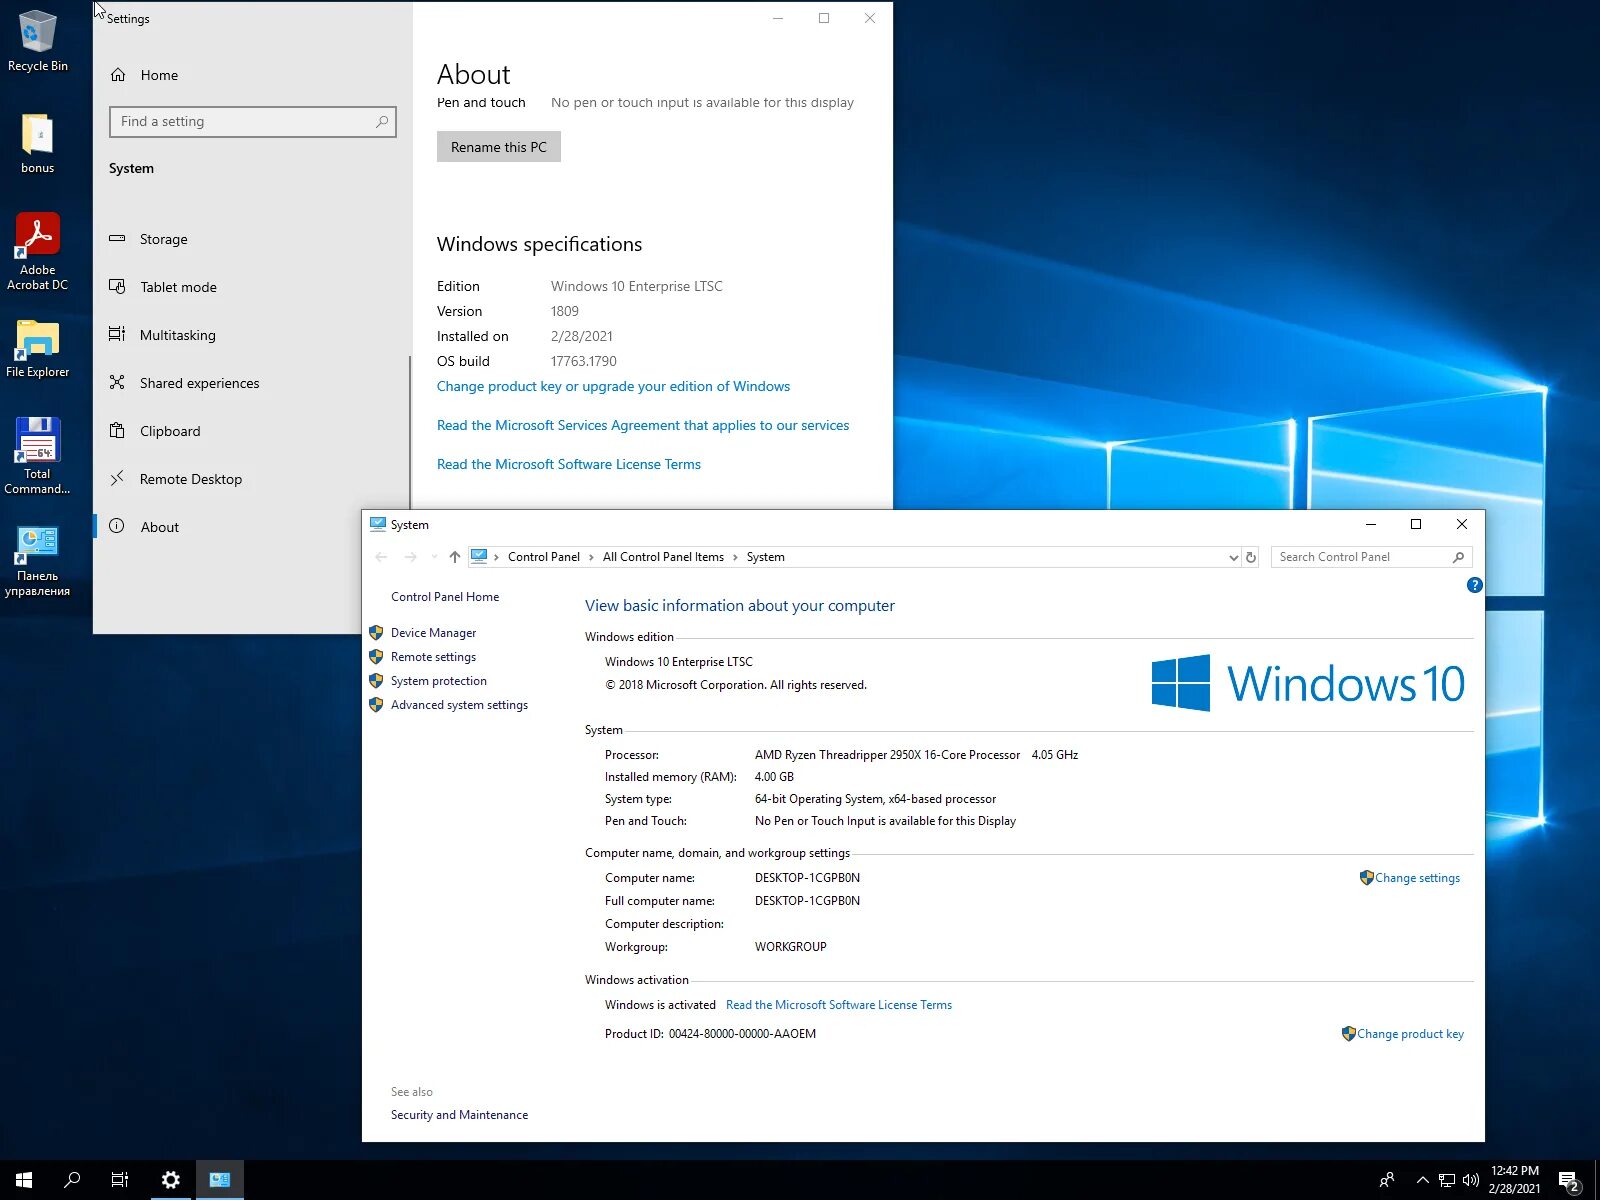Open the clock showing 12:42 PM
1600x1200 pixels.
pos(1515,1180)
